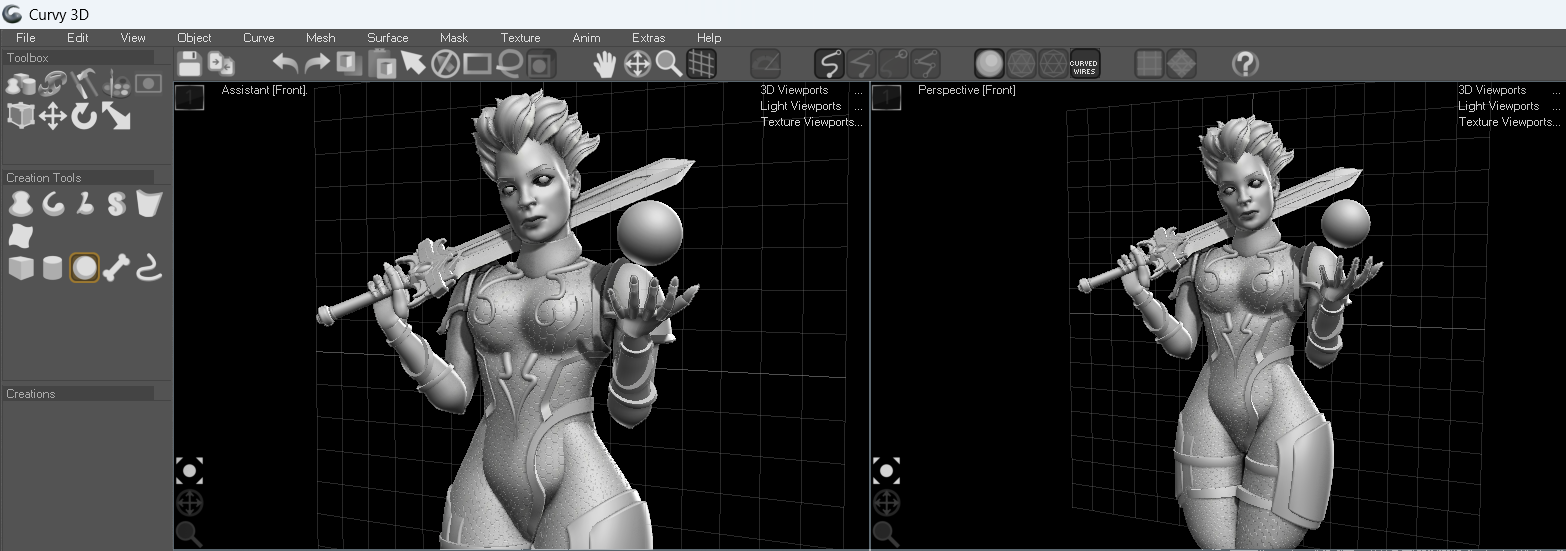Screen dimensions: 1566x551
Task: Select the lathe blob creation tool
Action: [20, 204]
